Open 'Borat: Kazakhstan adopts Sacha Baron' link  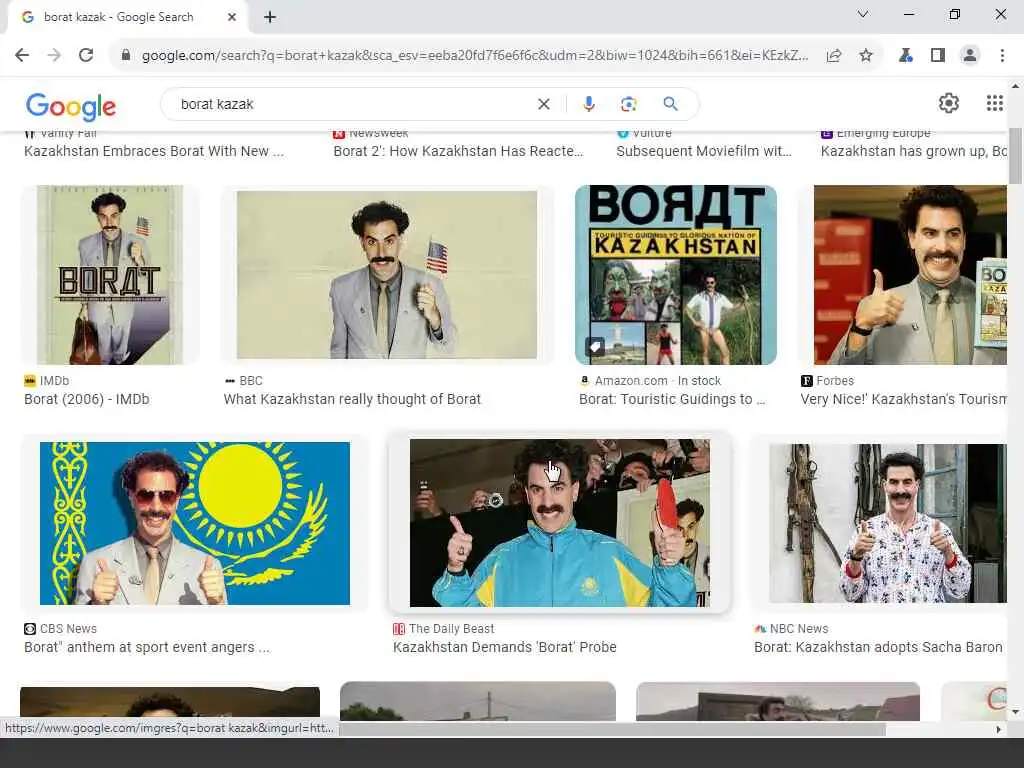tap(878, 647)
